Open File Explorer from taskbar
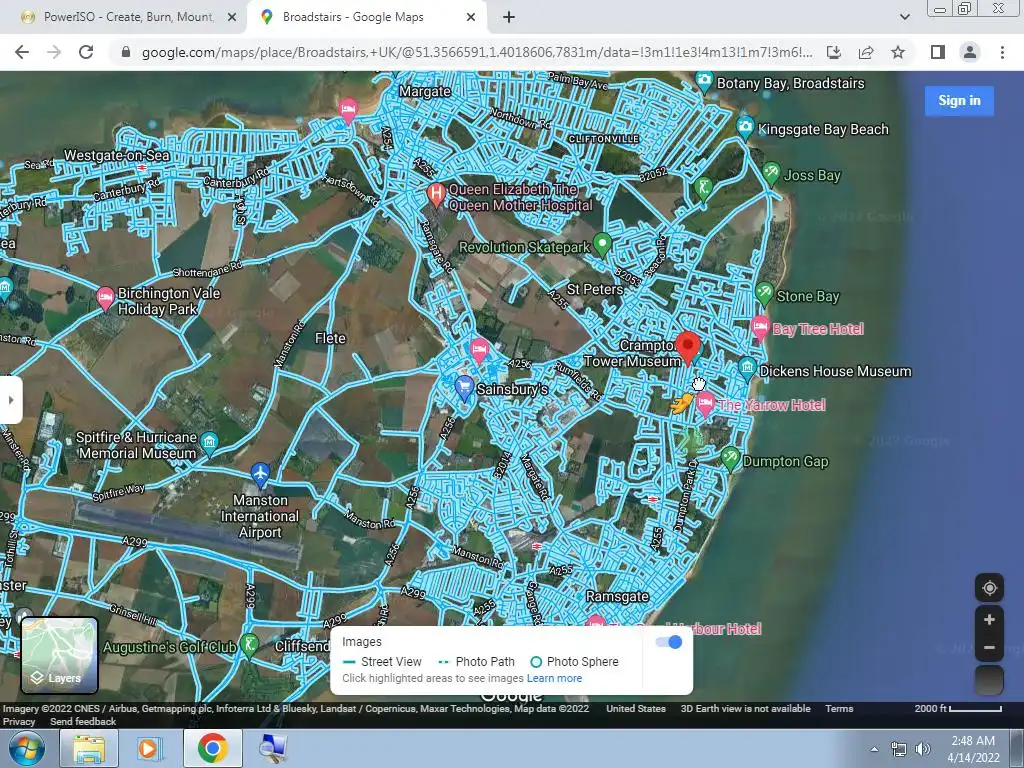 [x=89, y=748]
